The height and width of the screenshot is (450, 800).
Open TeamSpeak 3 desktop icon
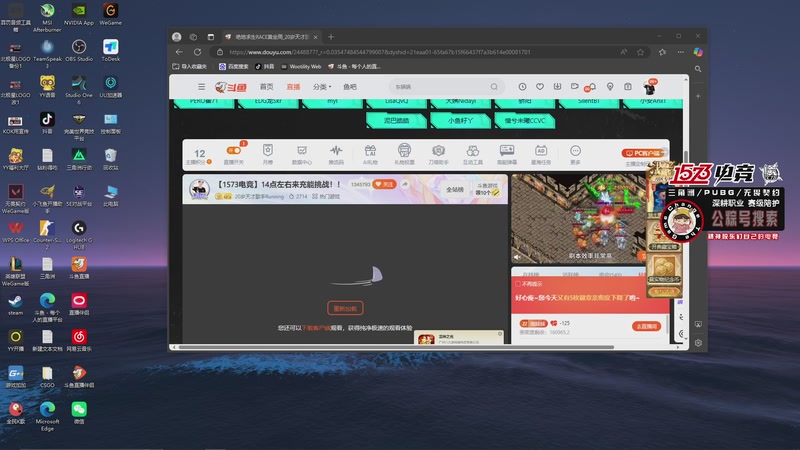[47, 54]
